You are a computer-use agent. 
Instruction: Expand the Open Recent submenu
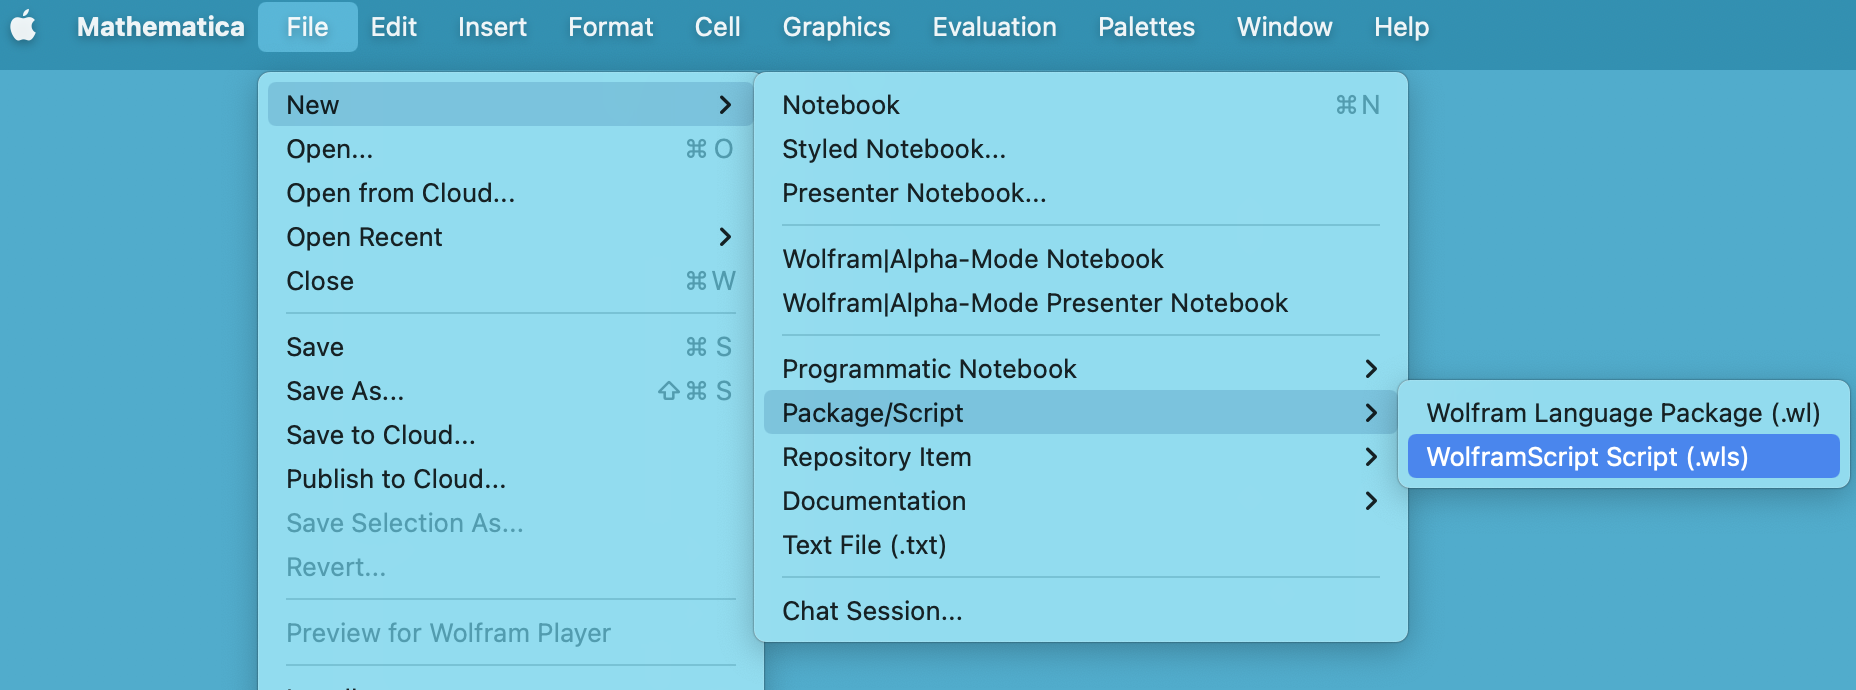[510, 236]
